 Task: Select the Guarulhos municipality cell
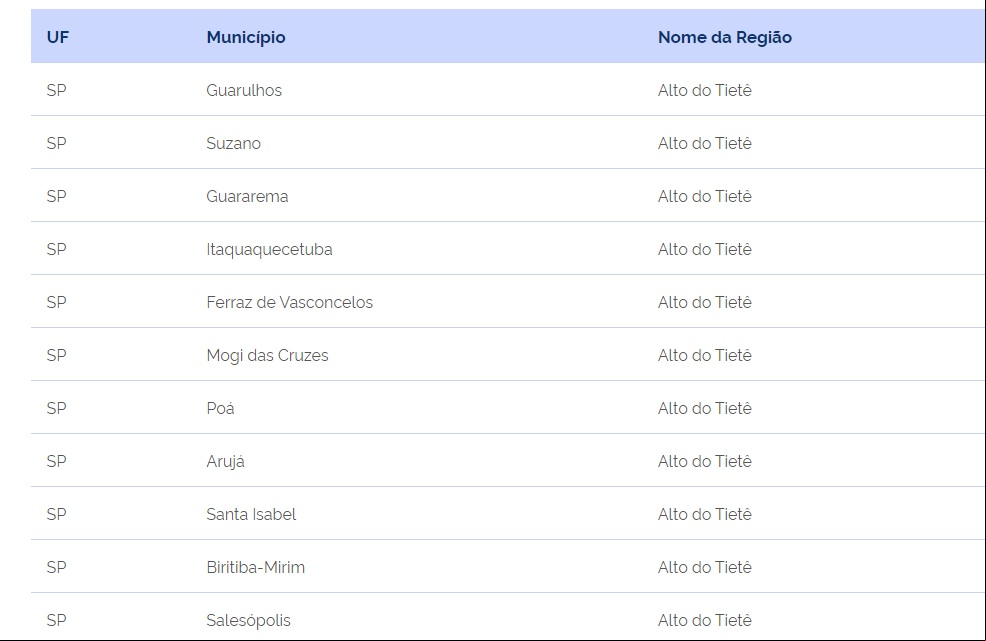pyautogui.click(x=244, y=91)
